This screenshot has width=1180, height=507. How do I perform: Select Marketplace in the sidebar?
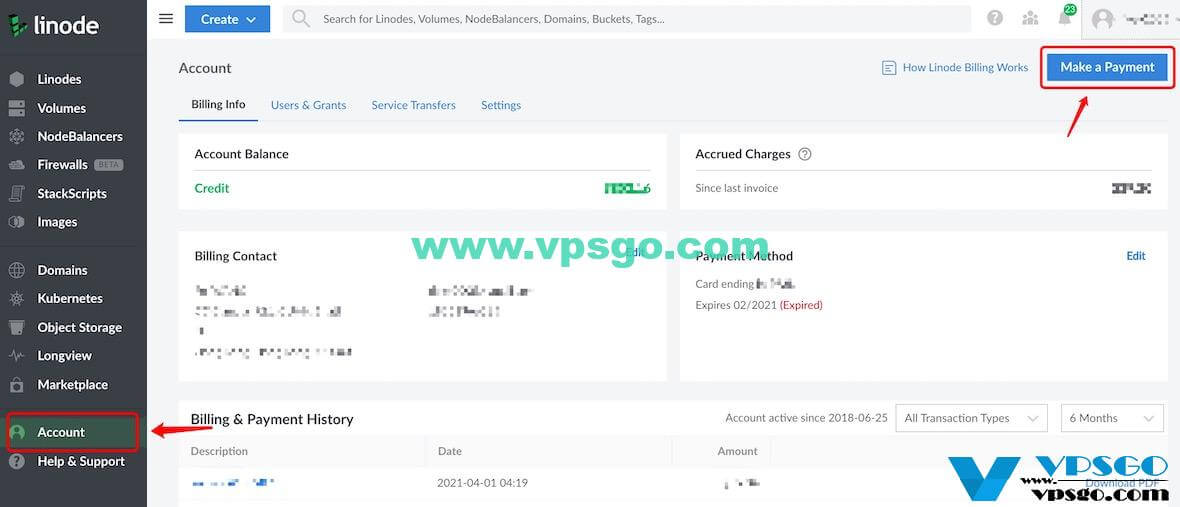[x=73, y=384]
